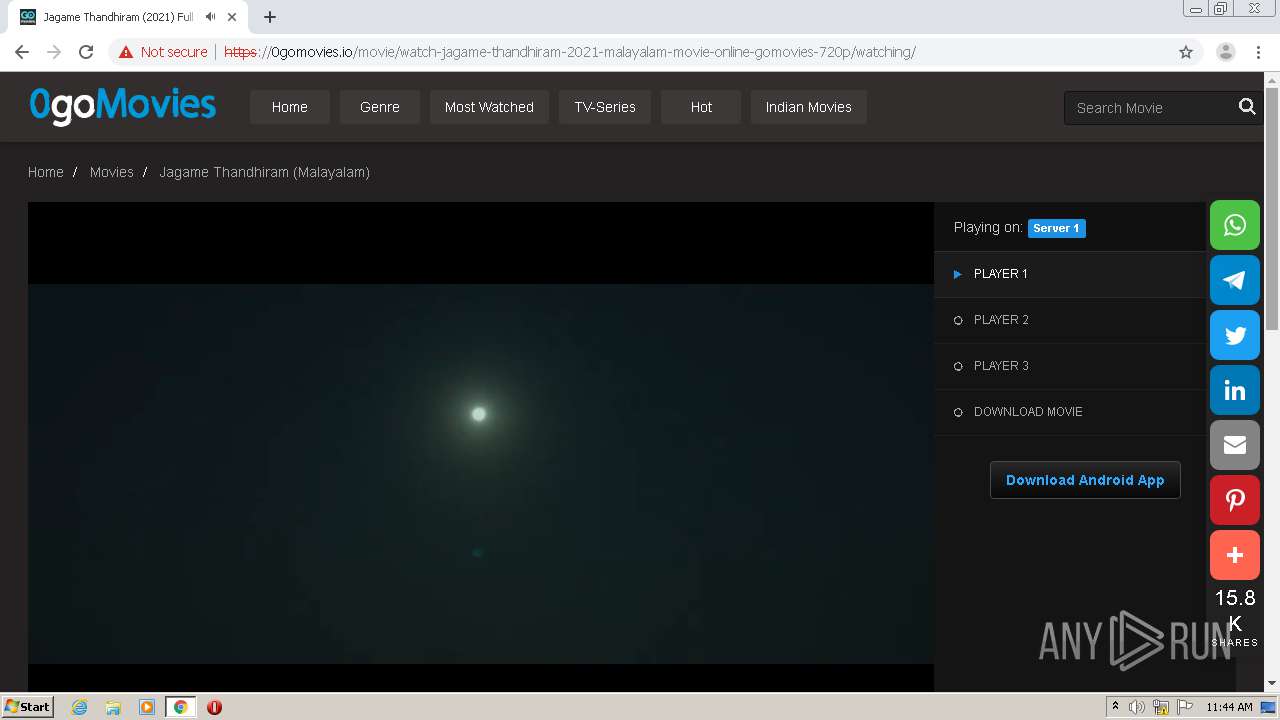Go to Home breadcrumb link
This screenshot has width=1280, height=720.
(46, 172)
